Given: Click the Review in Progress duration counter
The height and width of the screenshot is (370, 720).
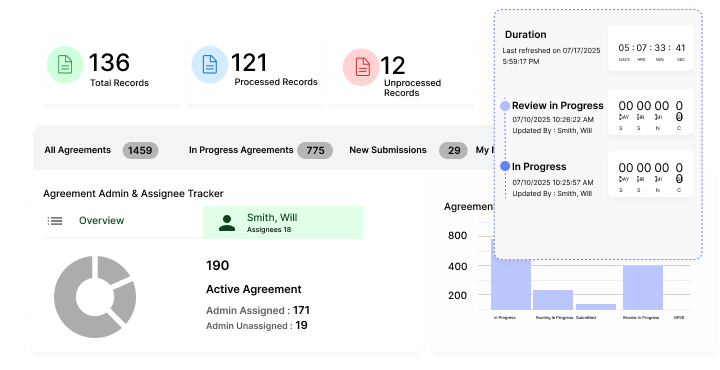Looking at the screenshot, I should click(651, 112).
